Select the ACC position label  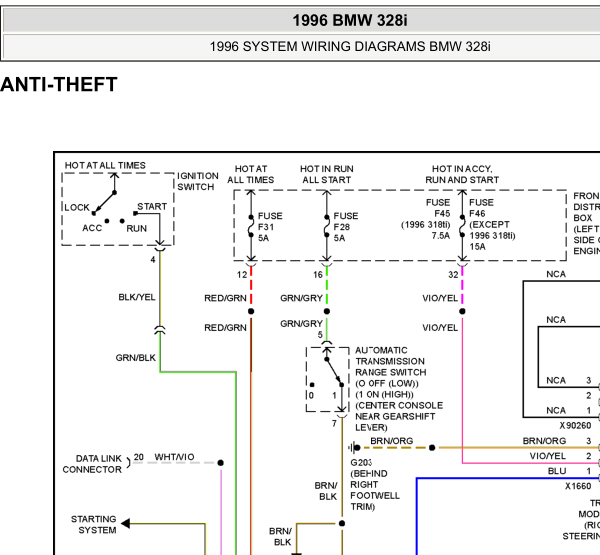pyautogui.click(x=92, y=228)
